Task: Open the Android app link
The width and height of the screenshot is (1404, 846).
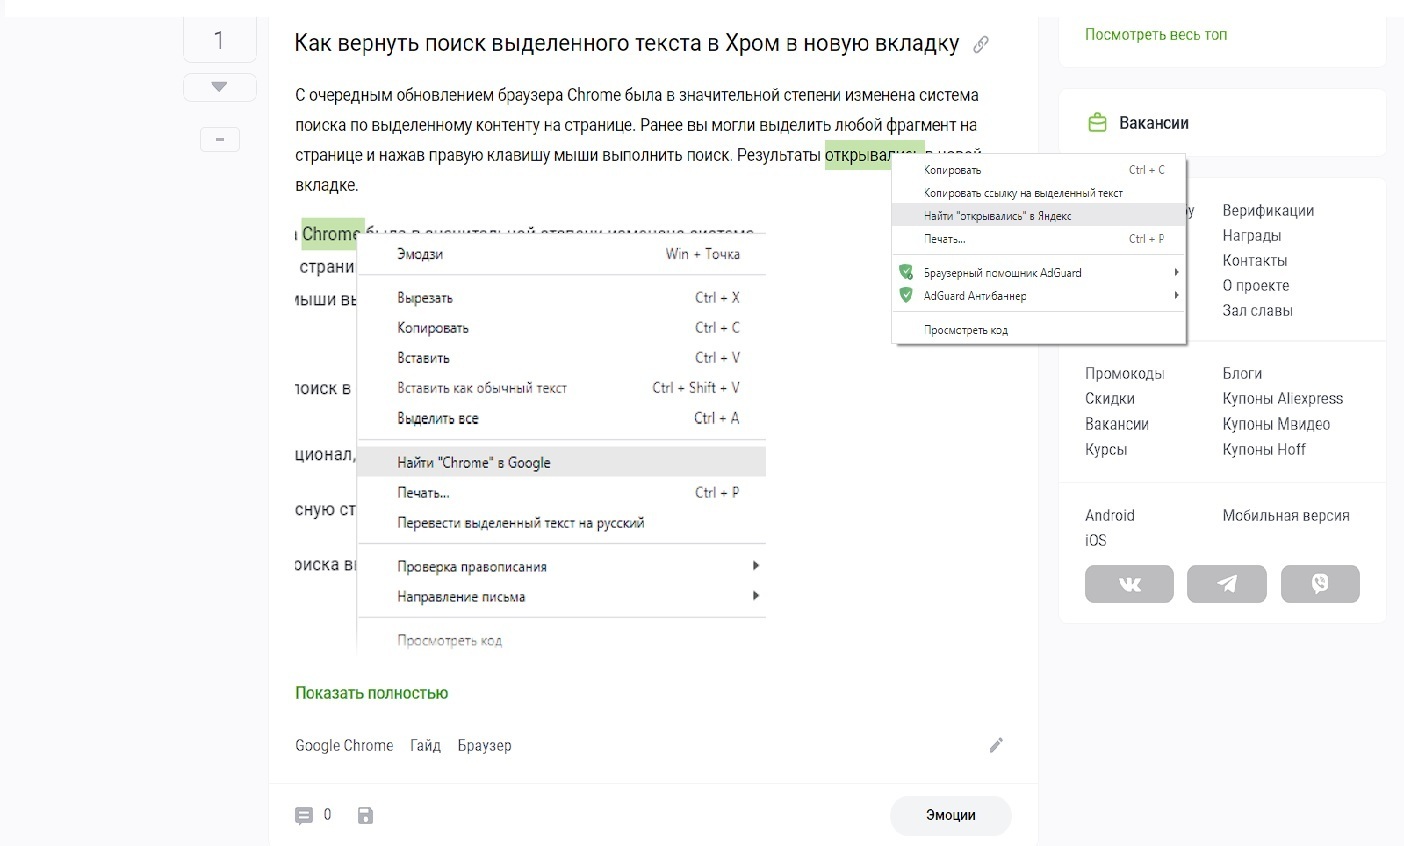Action: 1110,516
